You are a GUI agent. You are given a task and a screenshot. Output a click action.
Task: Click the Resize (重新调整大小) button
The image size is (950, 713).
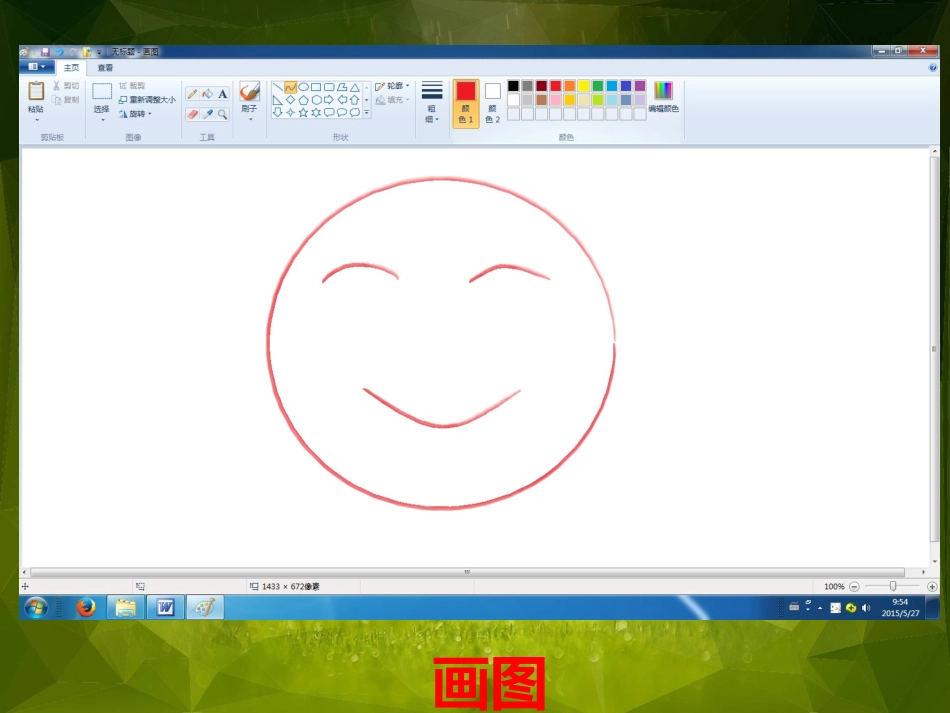pos(146,100)
